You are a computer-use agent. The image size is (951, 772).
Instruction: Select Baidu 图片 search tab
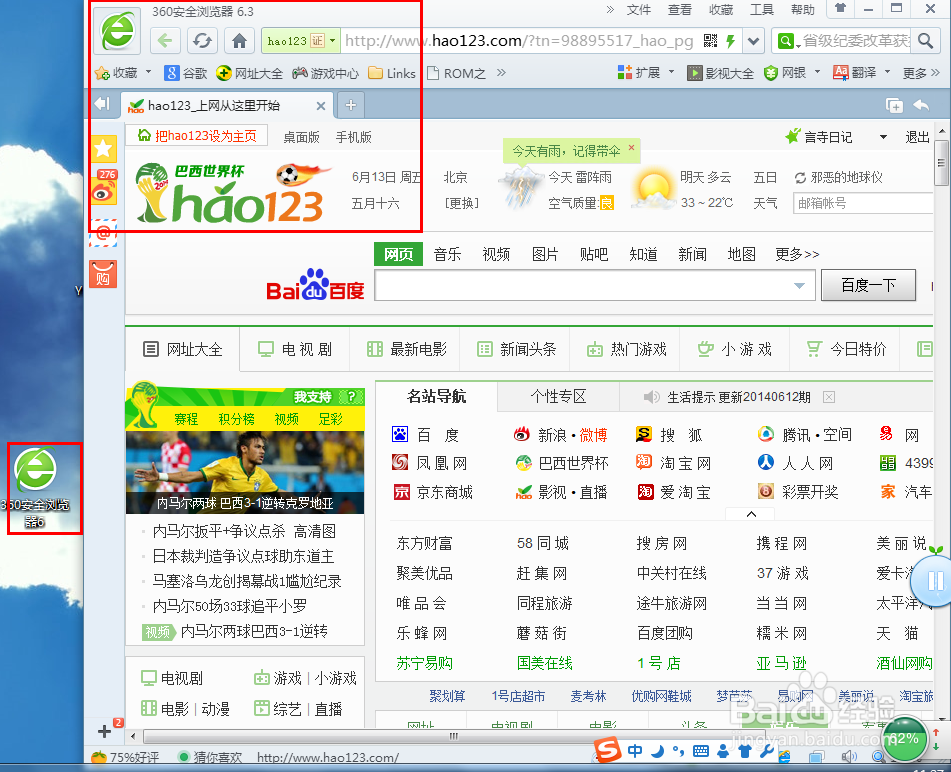[545, 254]
